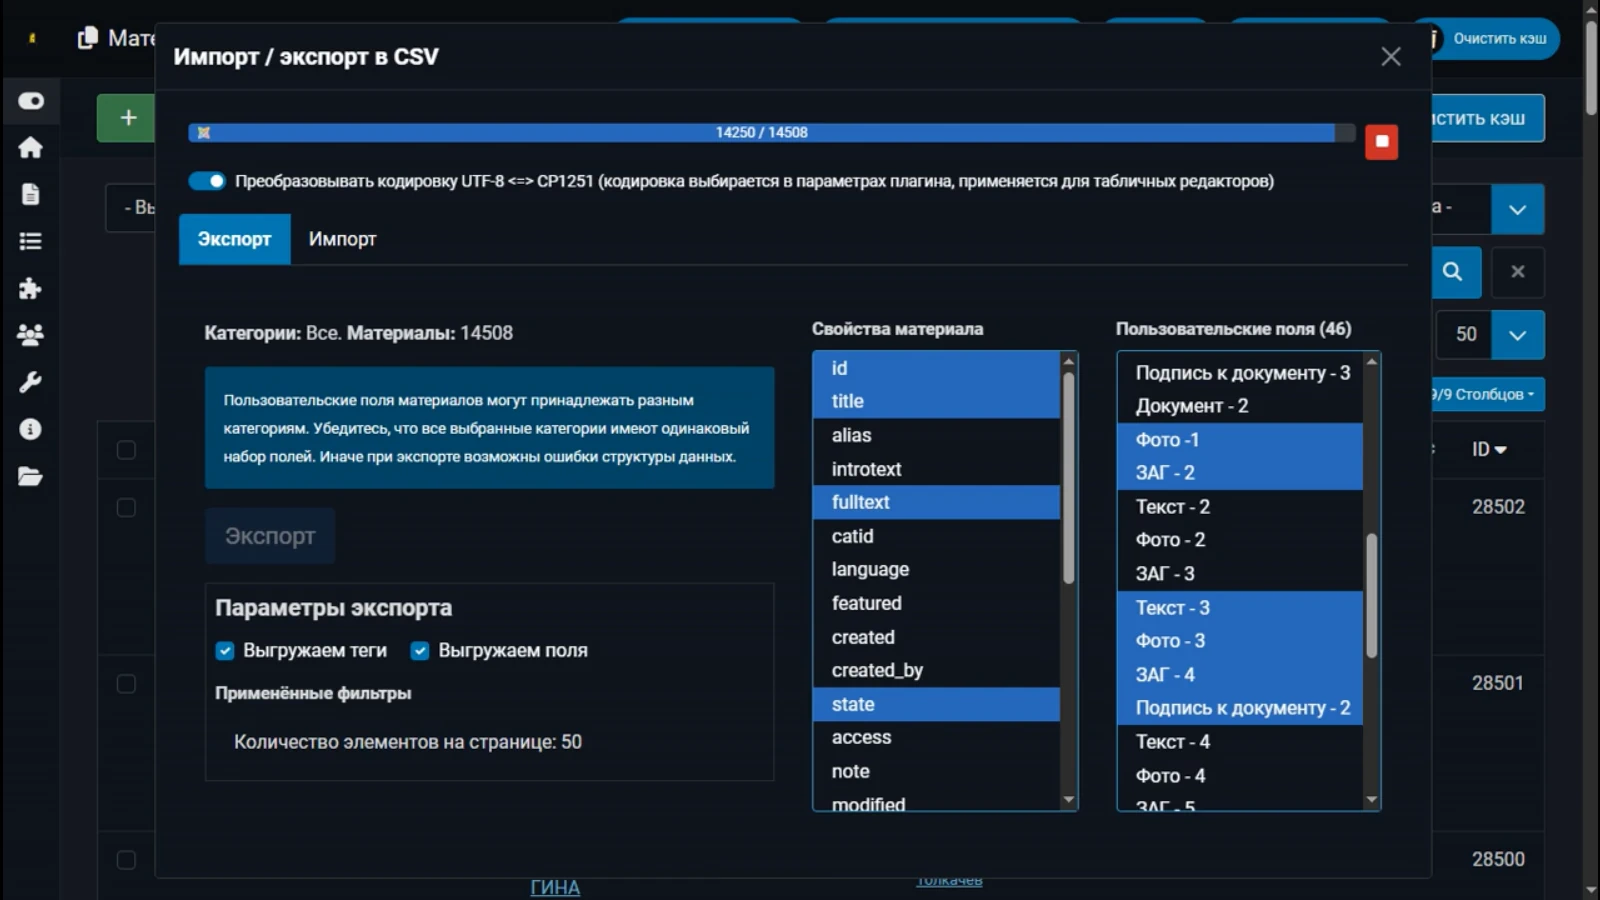Select introtext in material properties list
This screenshot has width=1600, height=900.
866,469
